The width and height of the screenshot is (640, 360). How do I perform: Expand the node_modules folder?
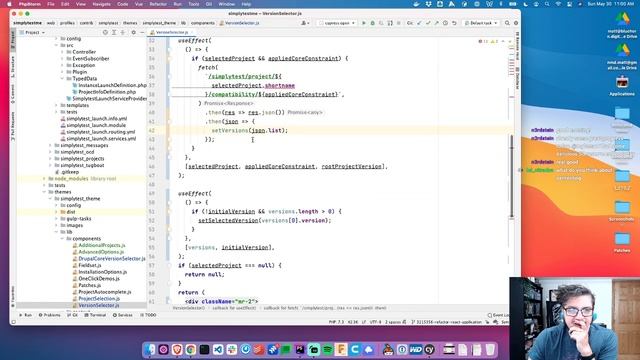click(x=44, y=178)
